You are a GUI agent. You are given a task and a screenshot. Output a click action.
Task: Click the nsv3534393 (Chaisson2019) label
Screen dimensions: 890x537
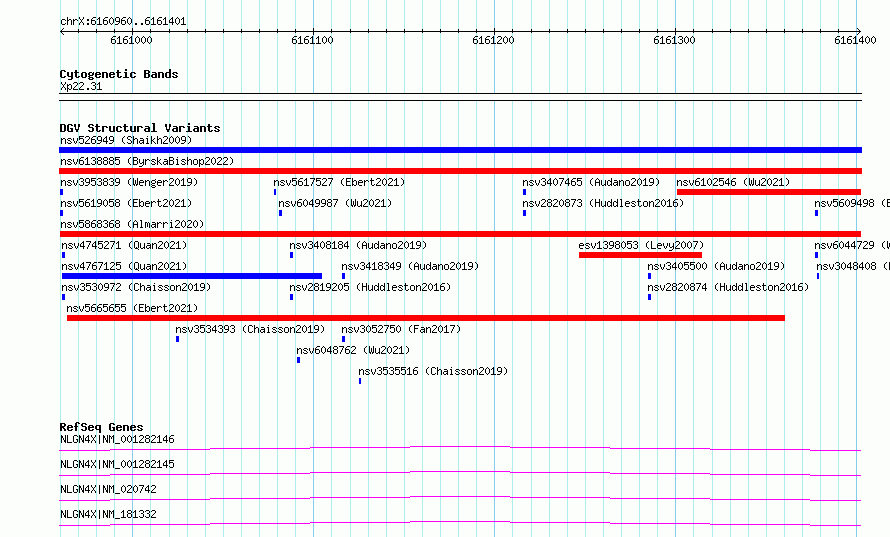point(250,329)
